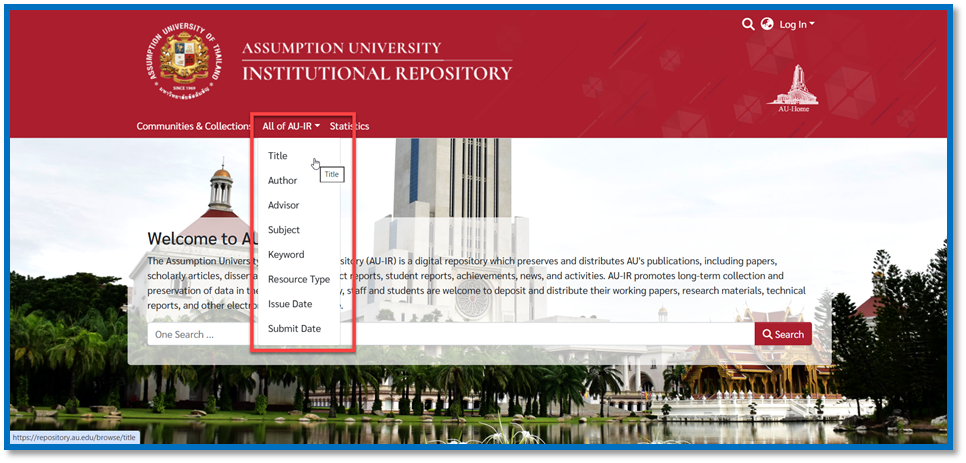Viewport: 966px width, 463px height.
Task: Open the AU-Home building icon link
Action: coord(793,88)
